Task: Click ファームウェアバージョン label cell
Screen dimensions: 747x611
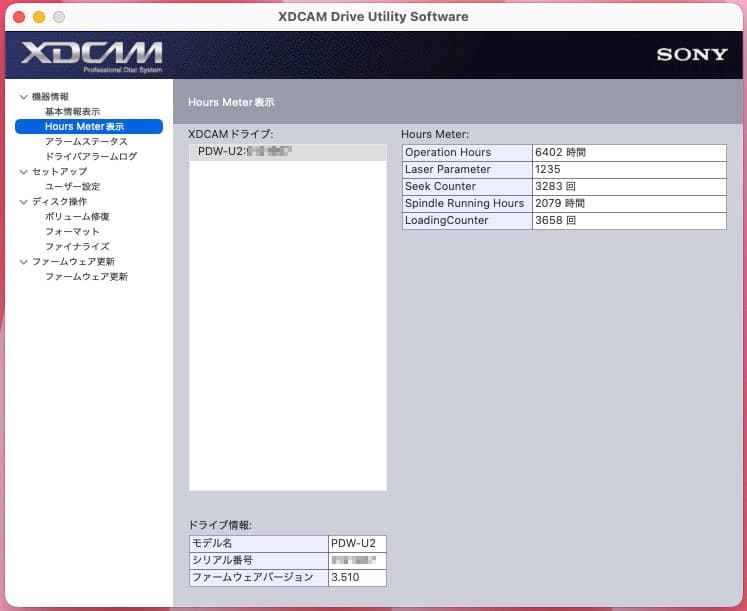Action: tap(259, 578)
